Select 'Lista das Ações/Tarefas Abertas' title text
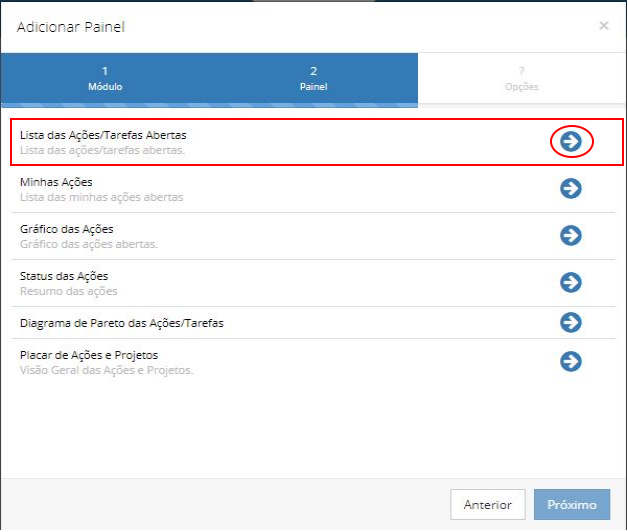 tap(103, 135)
